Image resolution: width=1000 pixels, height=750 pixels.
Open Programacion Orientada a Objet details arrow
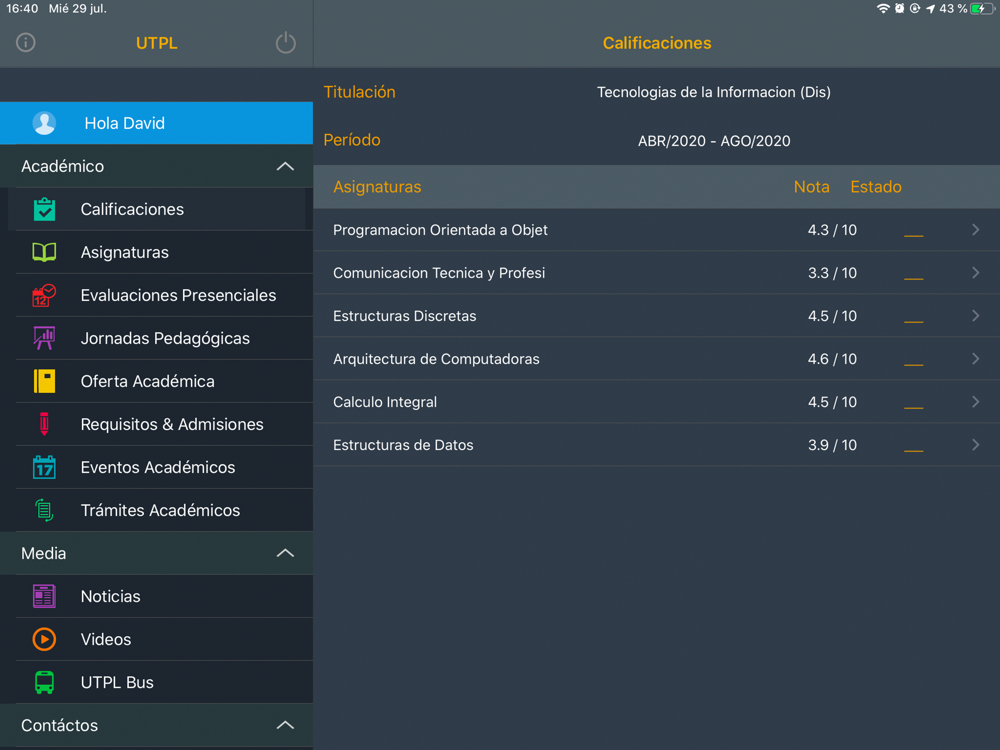[x=975, y=230]
